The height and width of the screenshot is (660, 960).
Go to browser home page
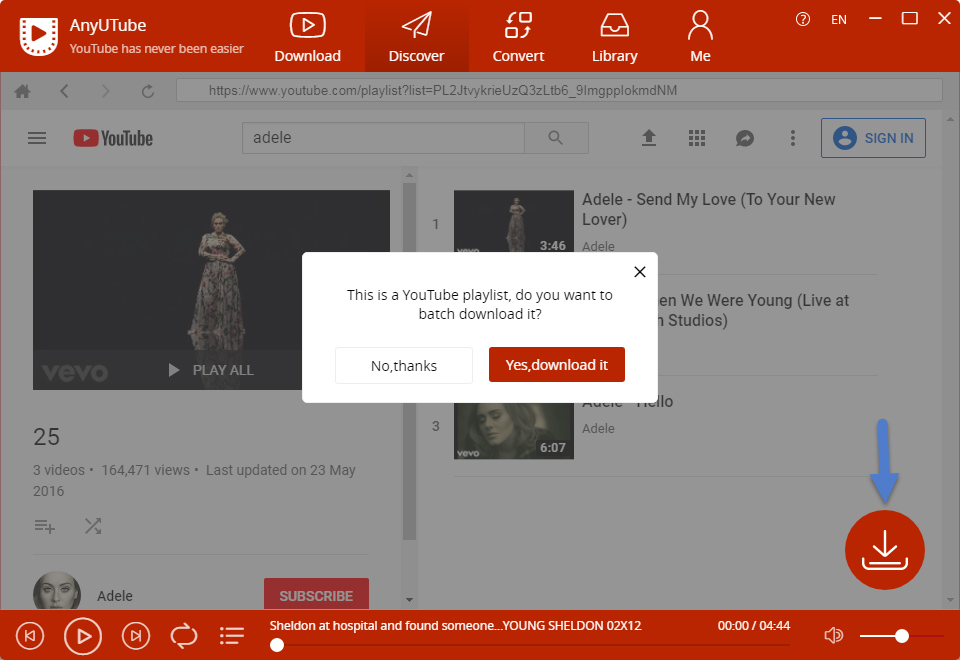coord(23,91)
